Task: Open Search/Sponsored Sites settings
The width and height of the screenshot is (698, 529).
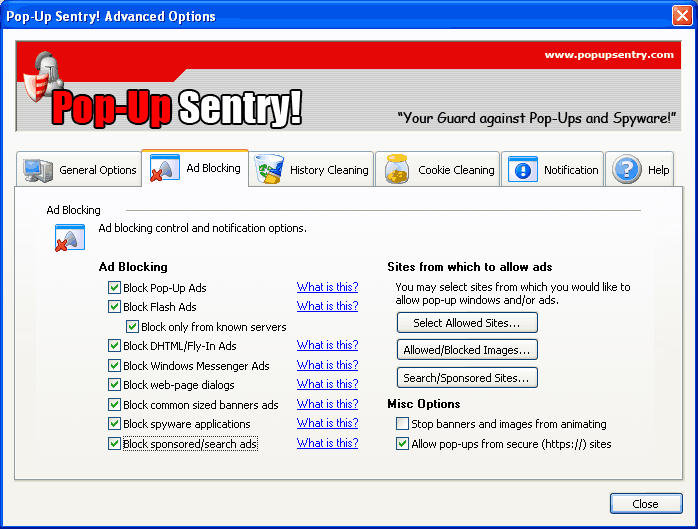Action: [467, 378]
